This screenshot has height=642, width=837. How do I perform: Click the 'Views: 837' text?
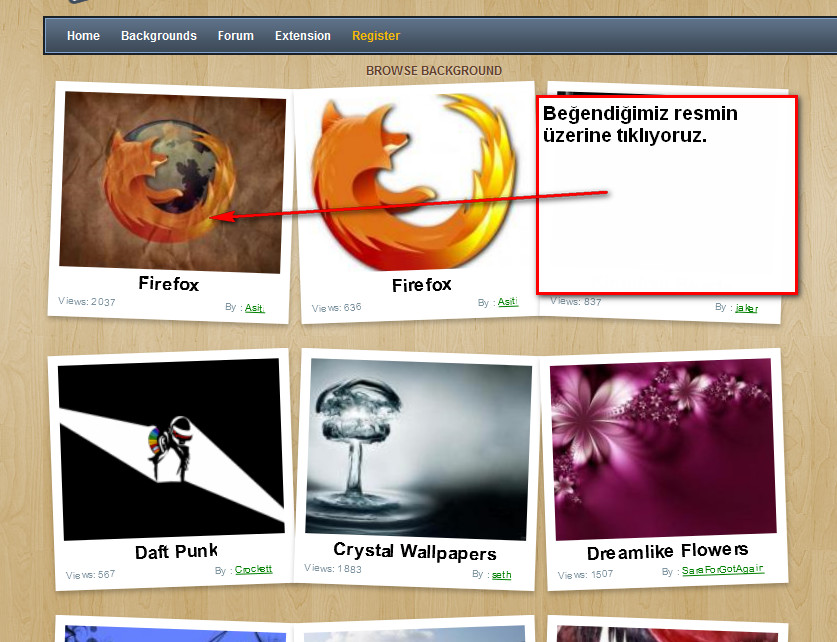click(576, 302)
